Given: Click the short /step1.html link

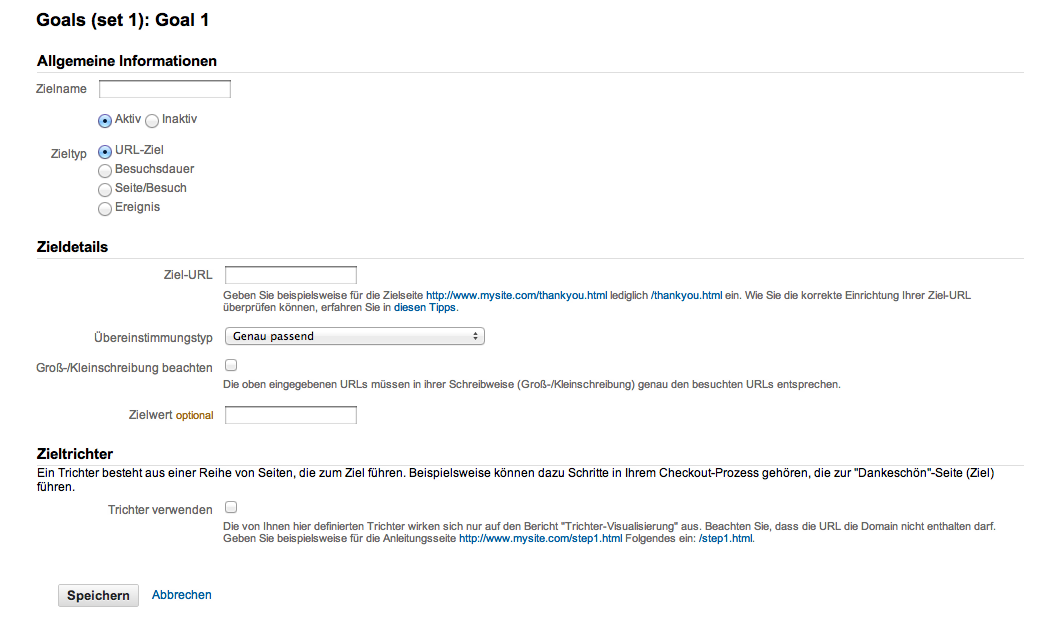Looking at the screenshot, I should (x=725, y=539).
